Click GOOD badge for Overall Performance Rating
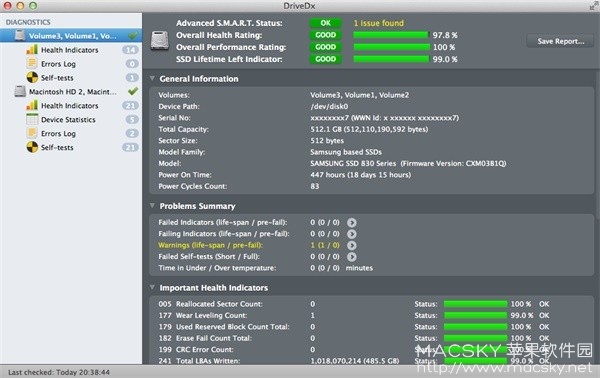600x378 pixels. (325, 47)
